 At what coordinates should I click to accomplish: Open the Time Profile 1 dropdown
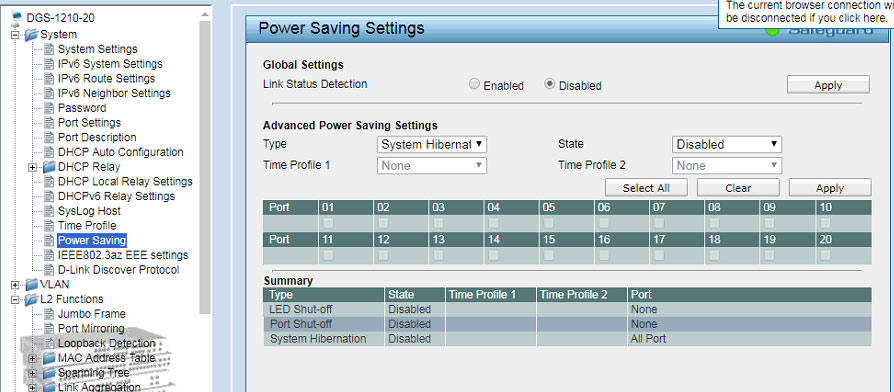tap(432, 166)
